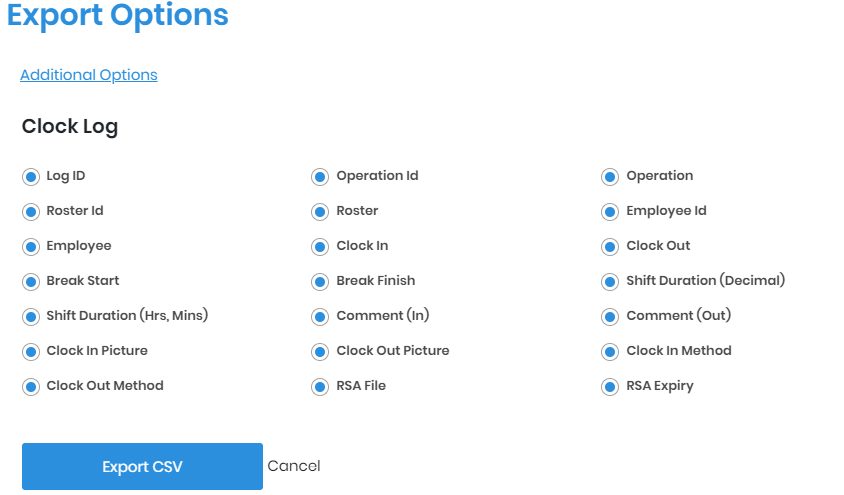The height and width of the screenshot is (495, 844).
Task: Deselect the Operation export field
Action: tap(610, 177)
